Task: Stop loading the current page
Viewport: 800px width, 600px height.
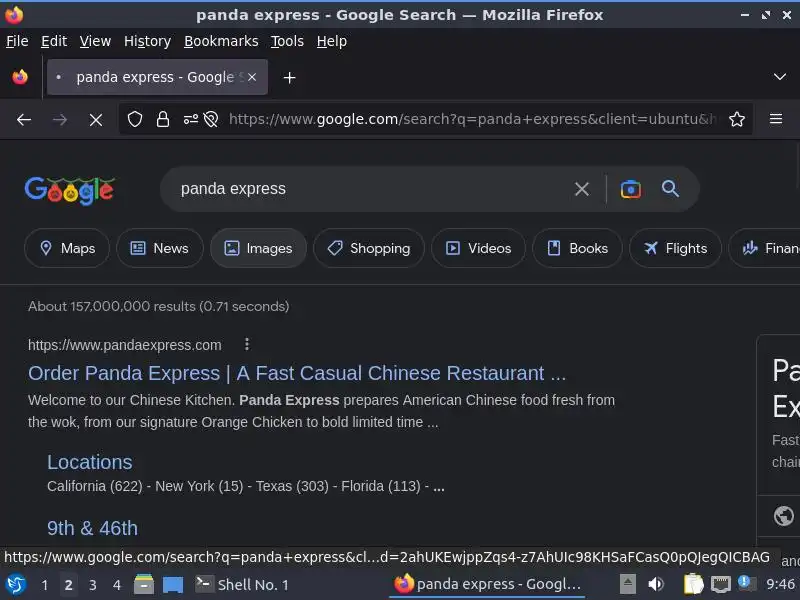Action: 95,119
